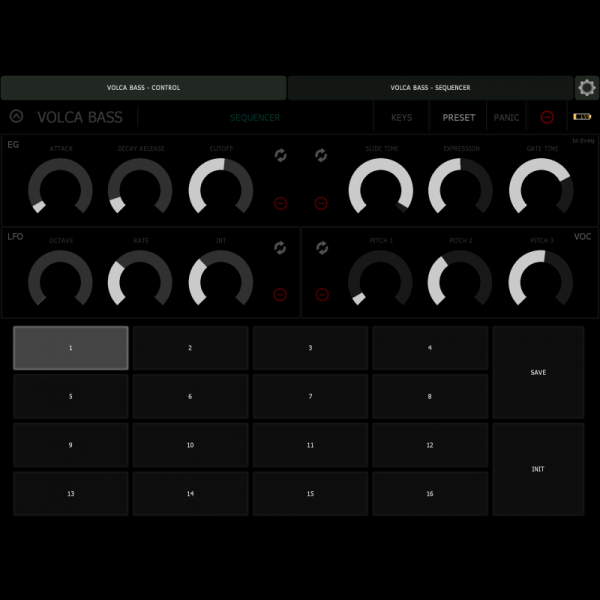Click the LFO INT knob
Screen dimensions: 600x600
pyautogui.click(x=221, y=278)
